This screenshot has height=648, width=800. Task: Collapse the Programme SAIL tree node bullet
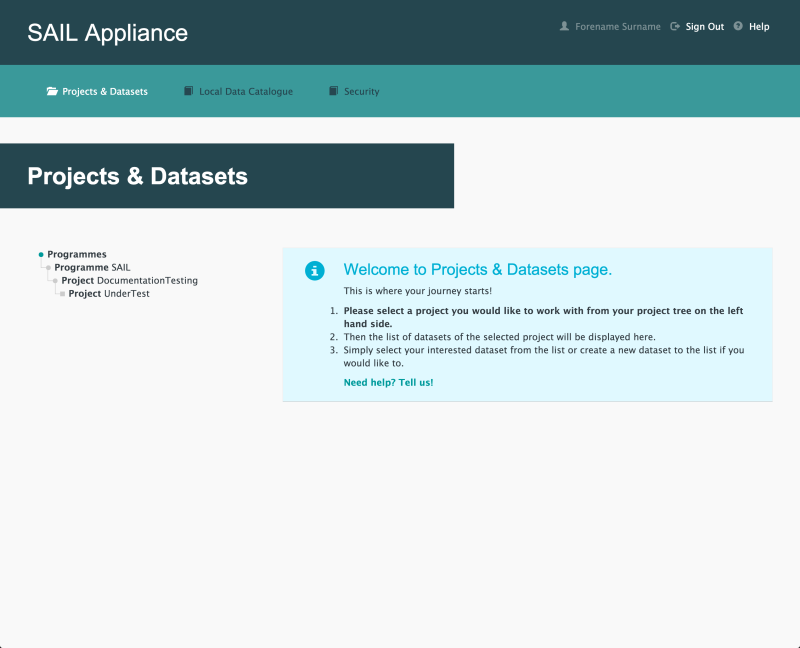point(48,268)
